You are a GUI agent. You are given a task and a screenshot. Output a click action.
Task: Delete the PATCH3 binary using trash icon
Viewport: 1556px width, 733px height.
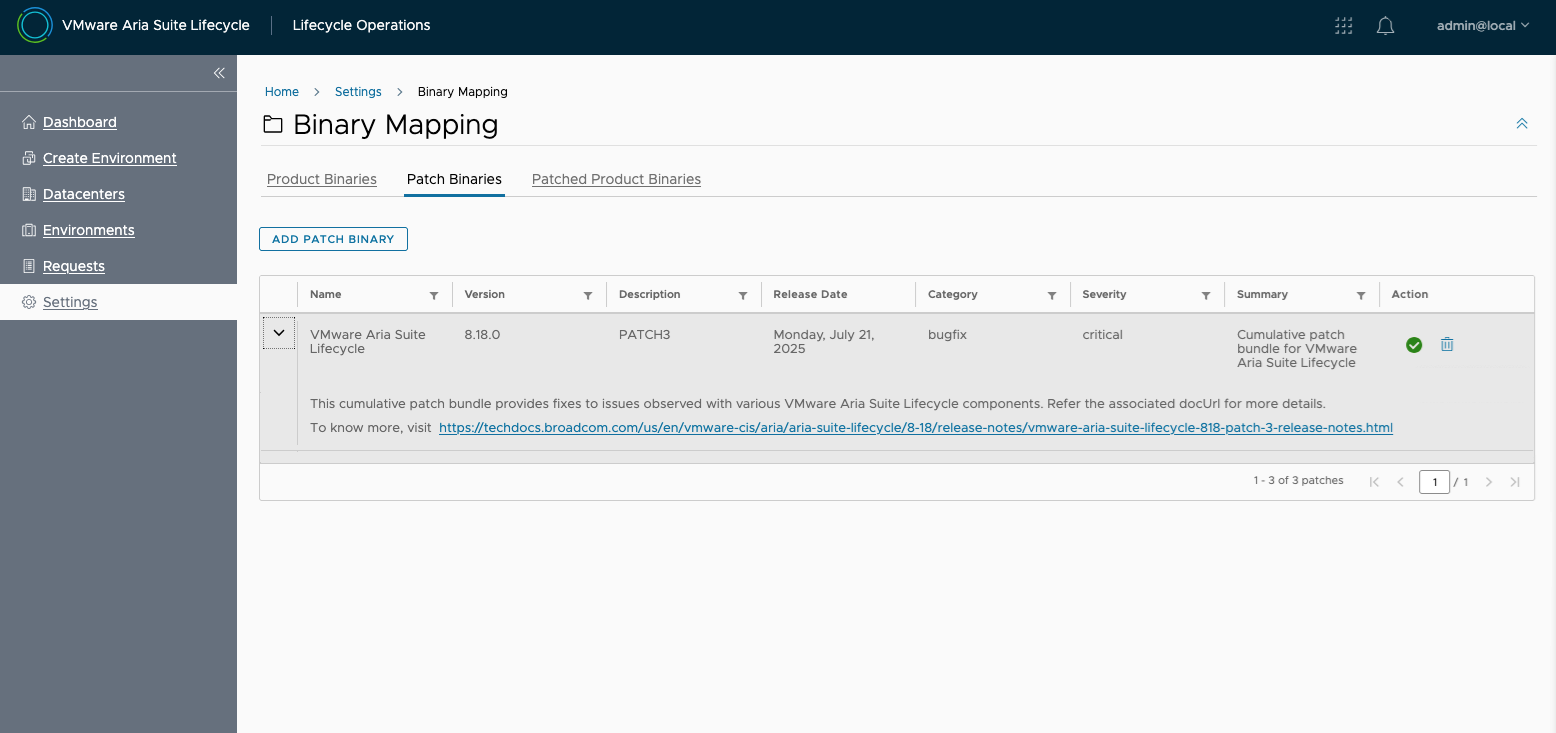pyautogui.click(x=1446, y=344)
